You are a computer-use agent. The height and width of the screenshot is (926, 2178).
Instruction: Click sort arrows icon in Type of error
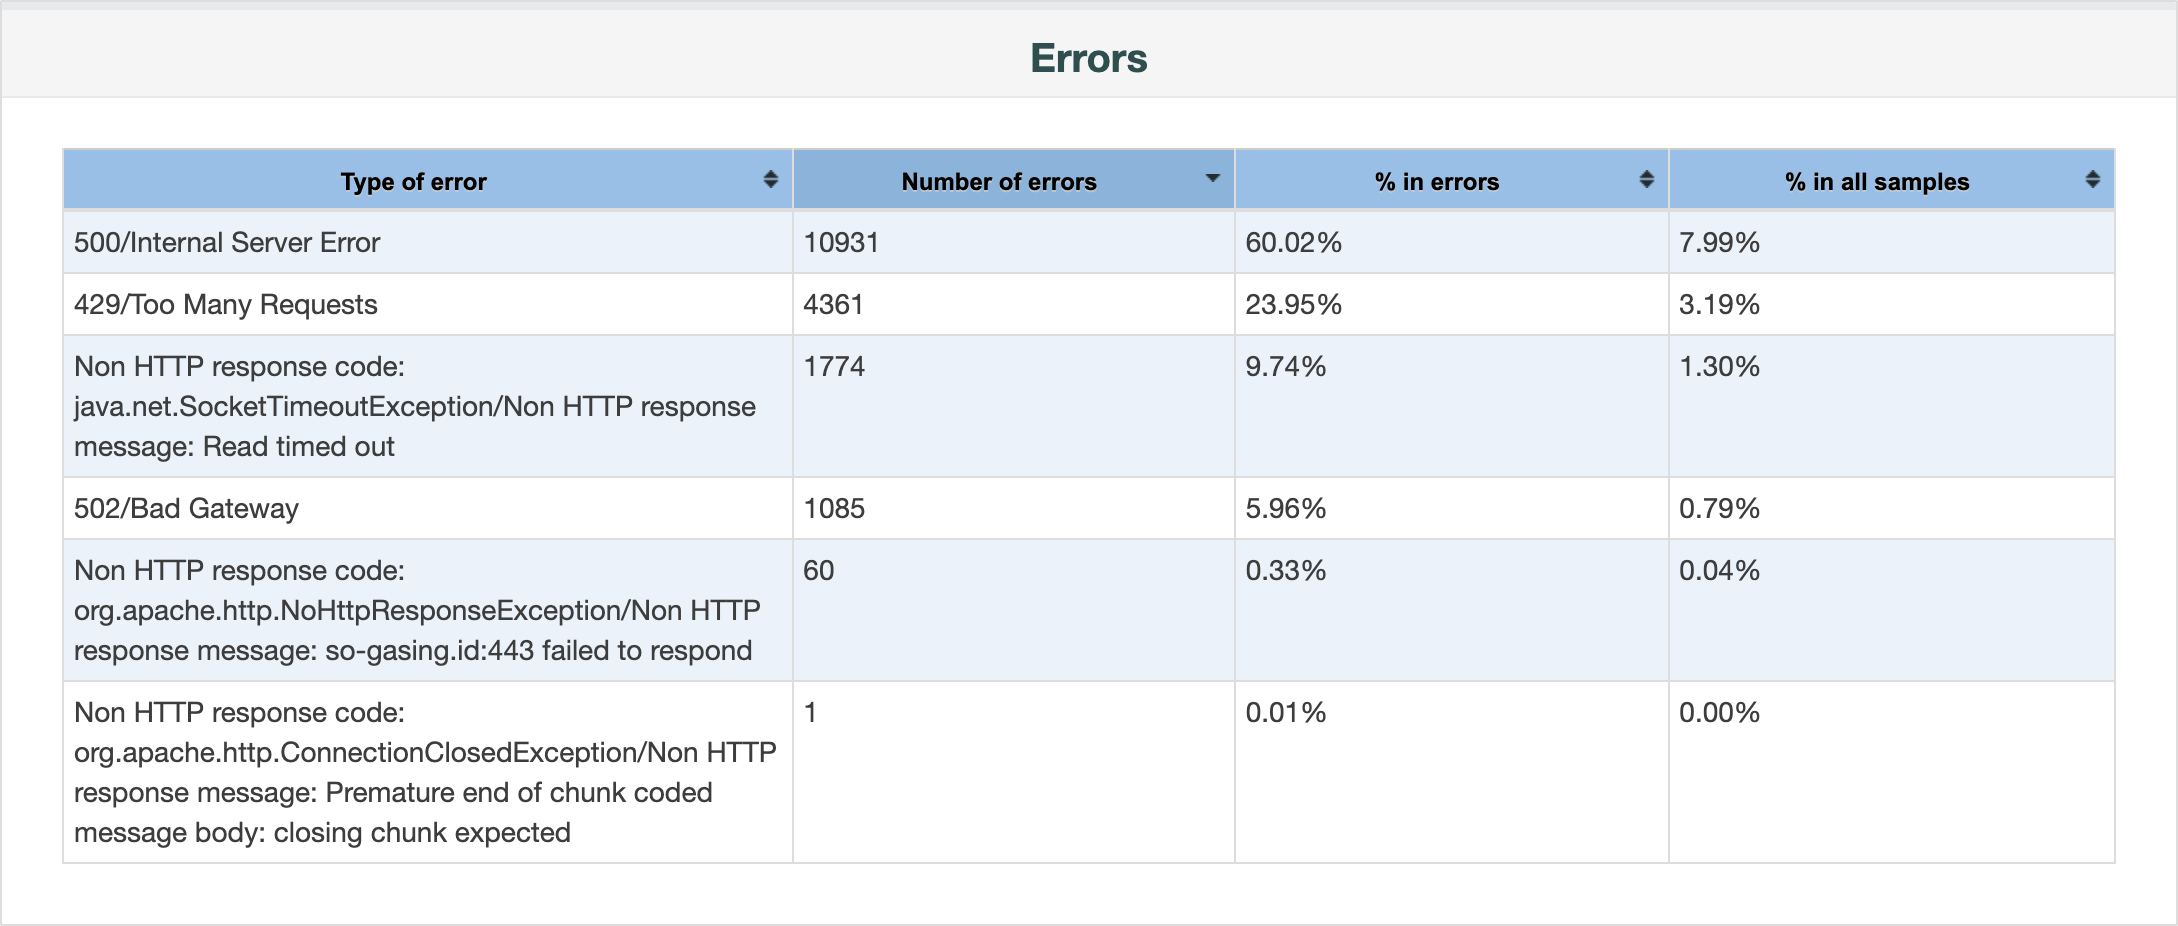(770, 179)
